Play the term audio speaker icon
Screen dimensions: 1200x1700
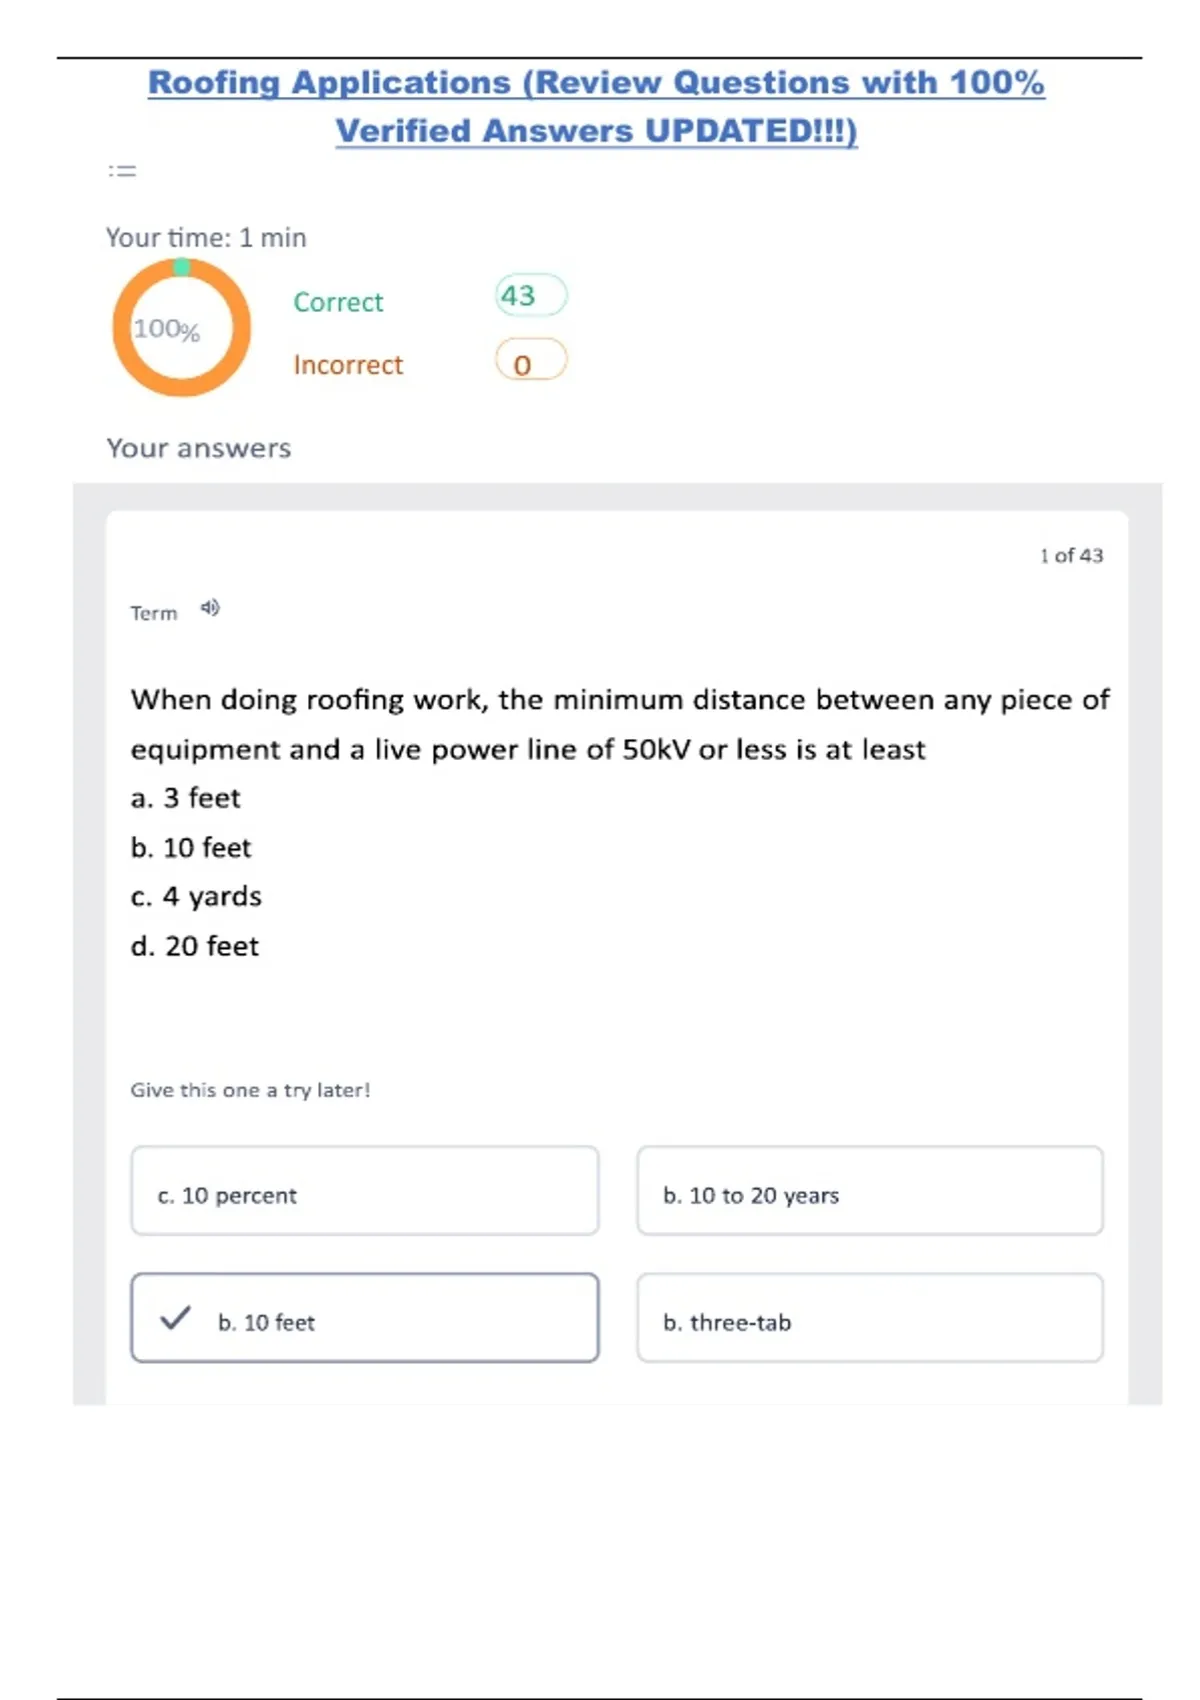point(210,608)
